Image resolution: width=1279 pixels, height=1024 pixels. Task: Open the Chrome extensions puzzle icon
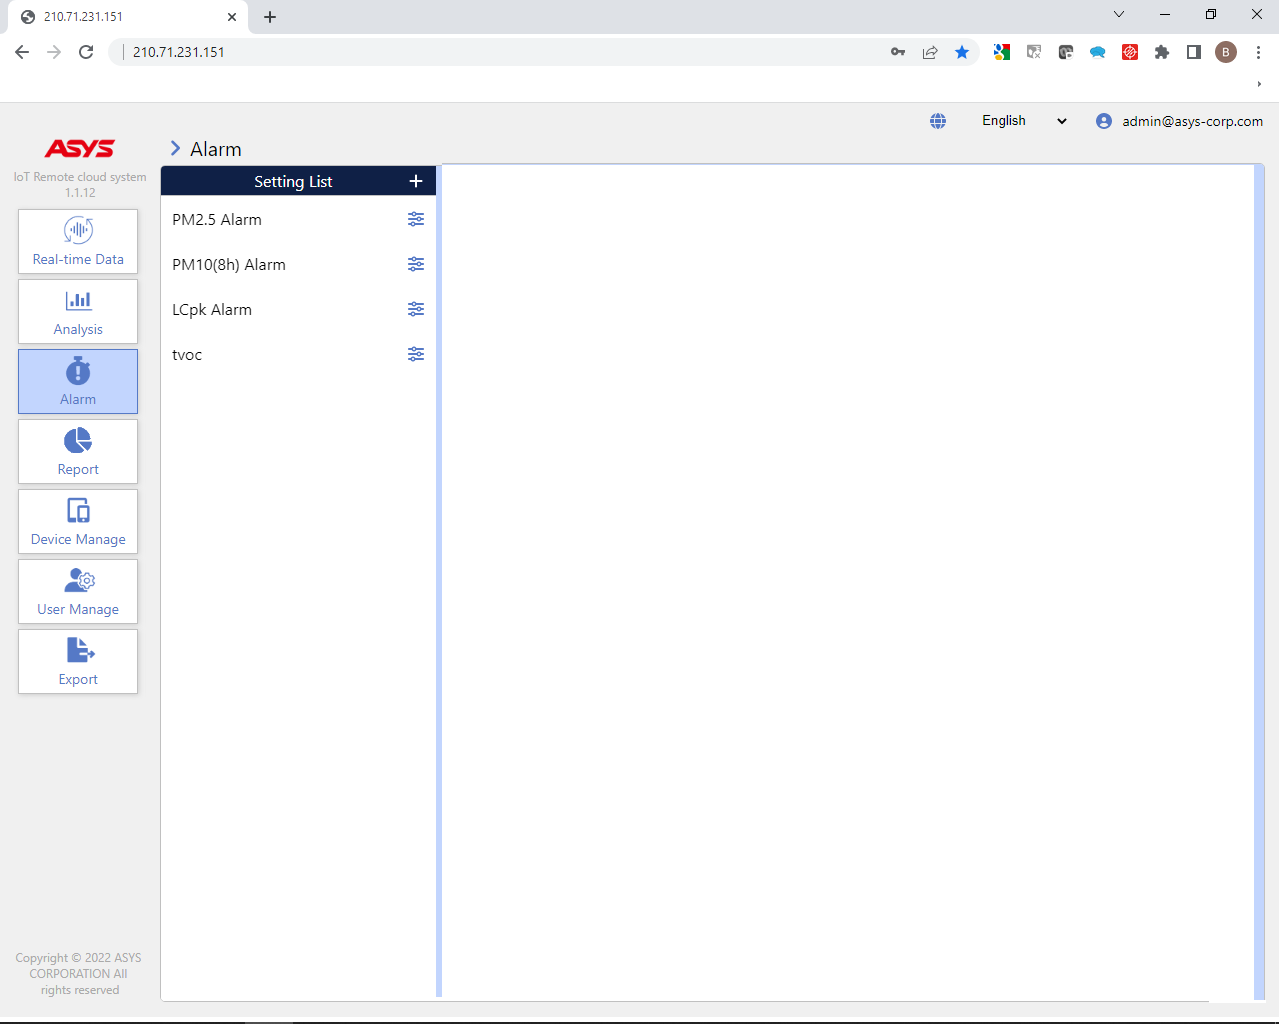[1162, 52]
